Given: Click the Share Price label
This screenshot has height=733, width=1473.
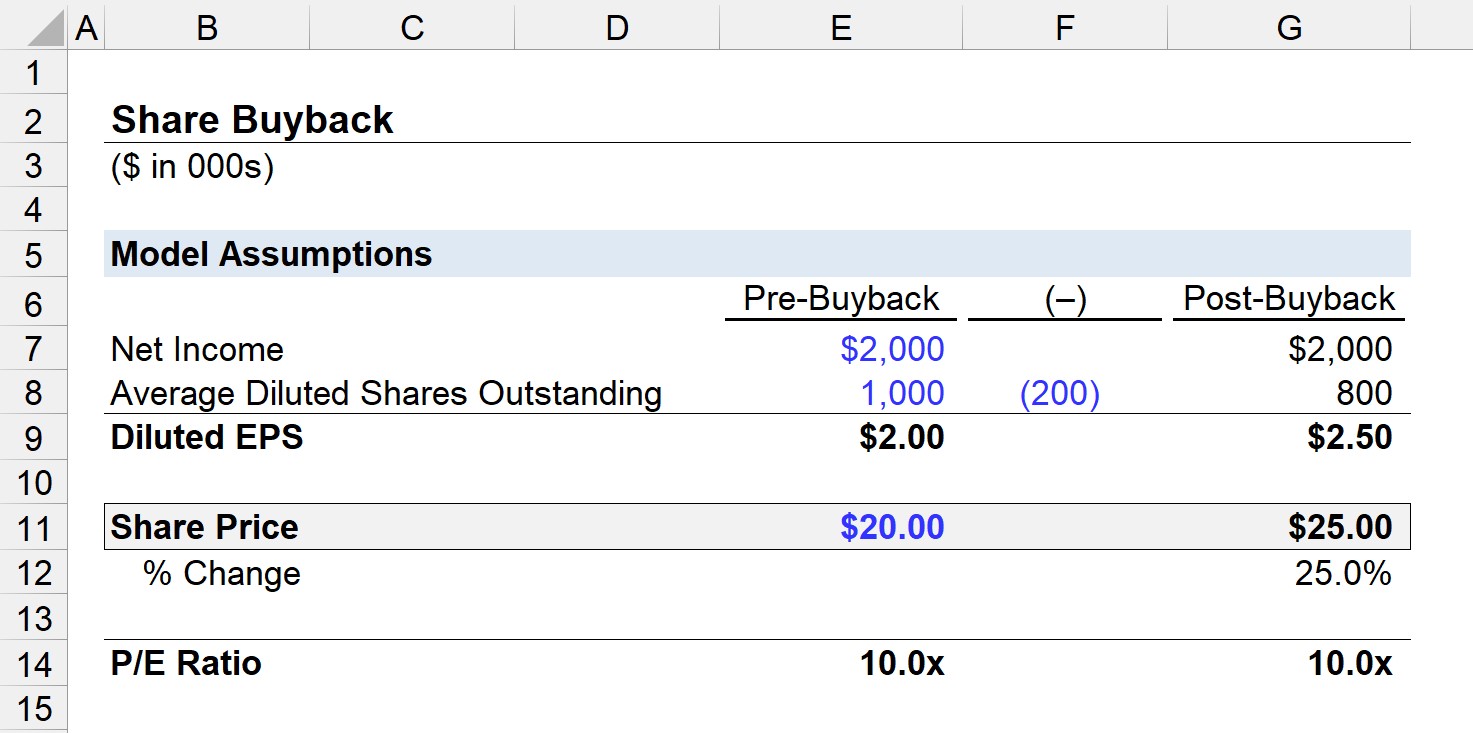Looking at the screenshot, I should pos(204,527).
